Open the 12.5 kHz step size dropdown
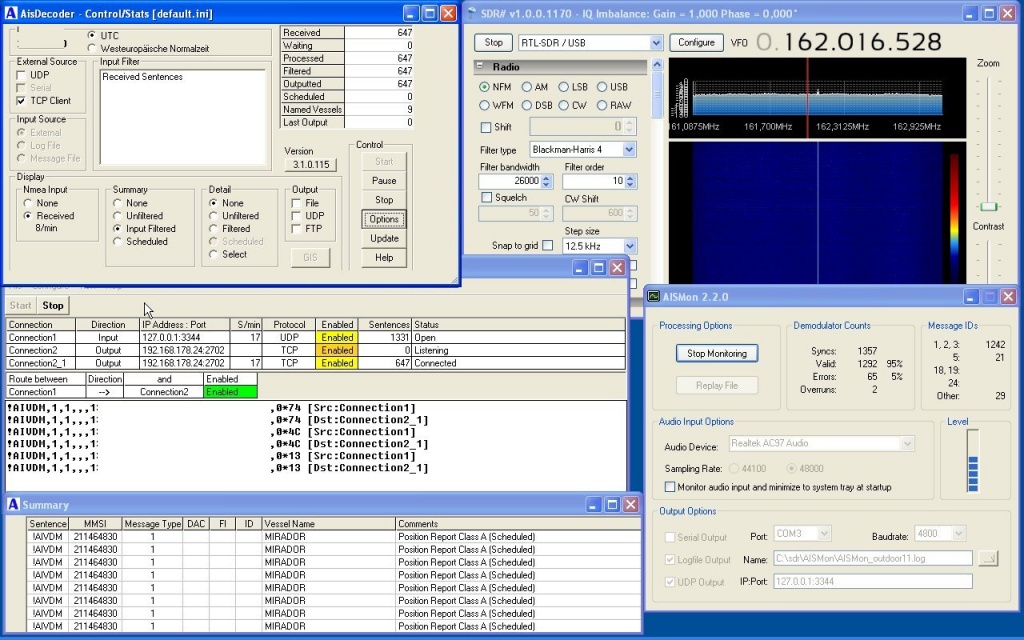 point(629,245)
